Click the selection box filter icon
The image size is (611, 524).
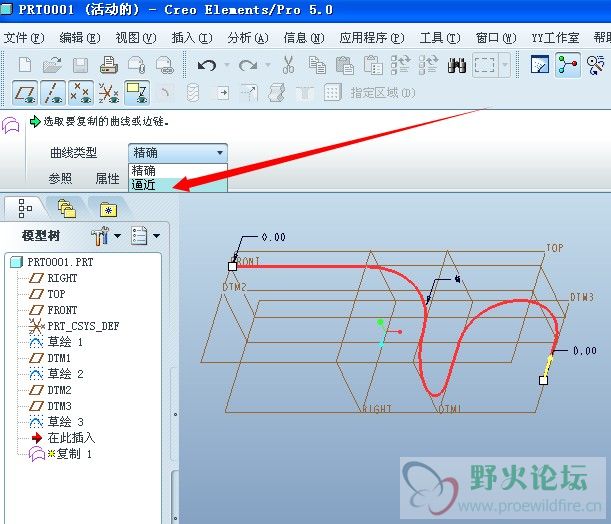point(484,65)
